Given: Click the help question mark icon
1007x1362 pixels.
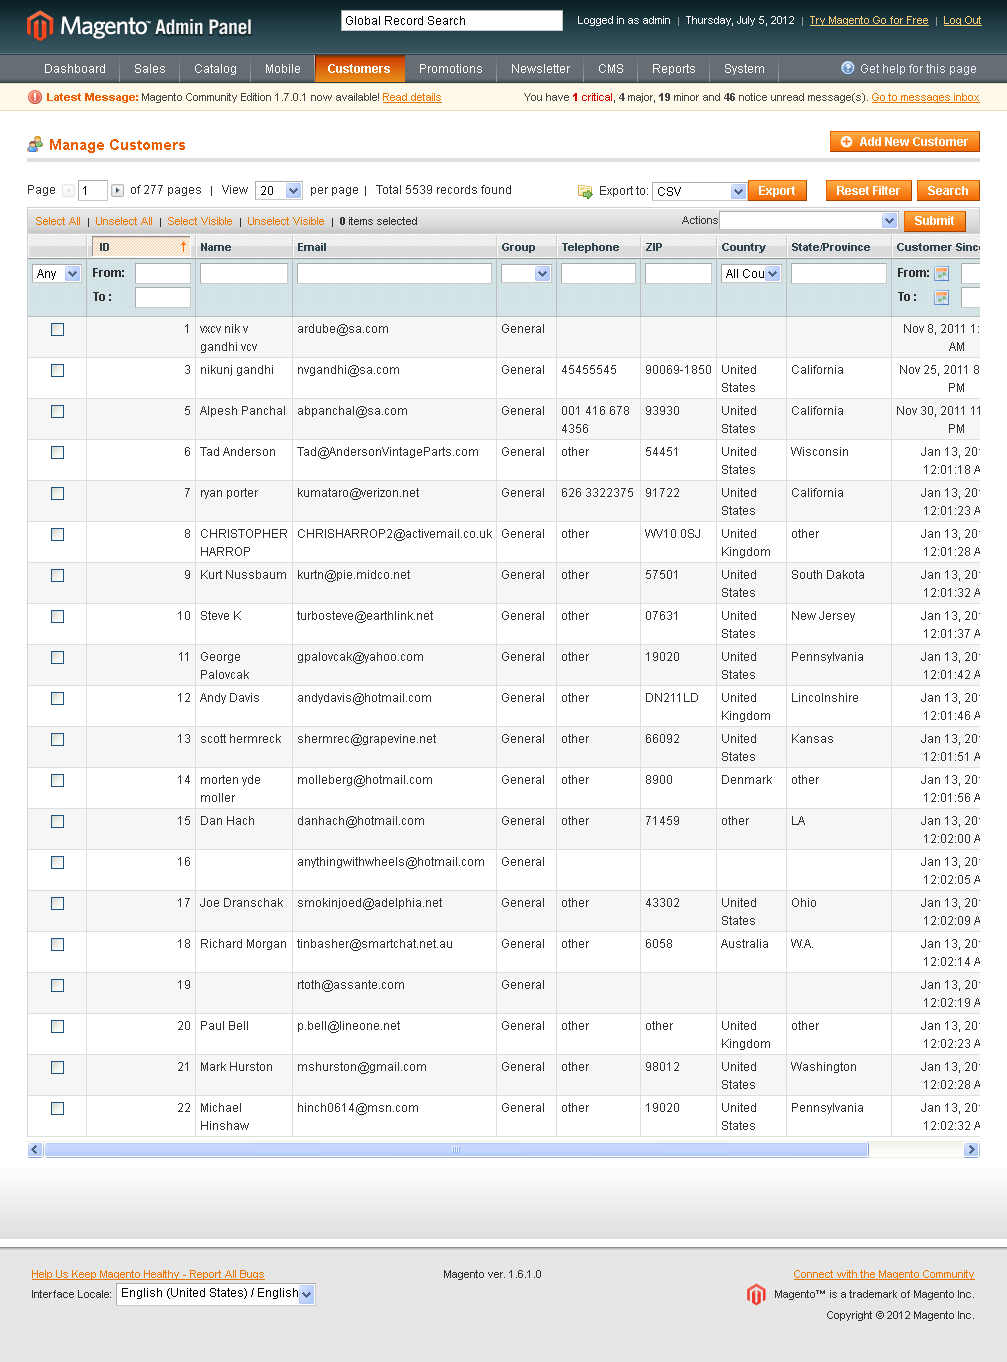Looking at the screenshot, I should tap(848, 68).
